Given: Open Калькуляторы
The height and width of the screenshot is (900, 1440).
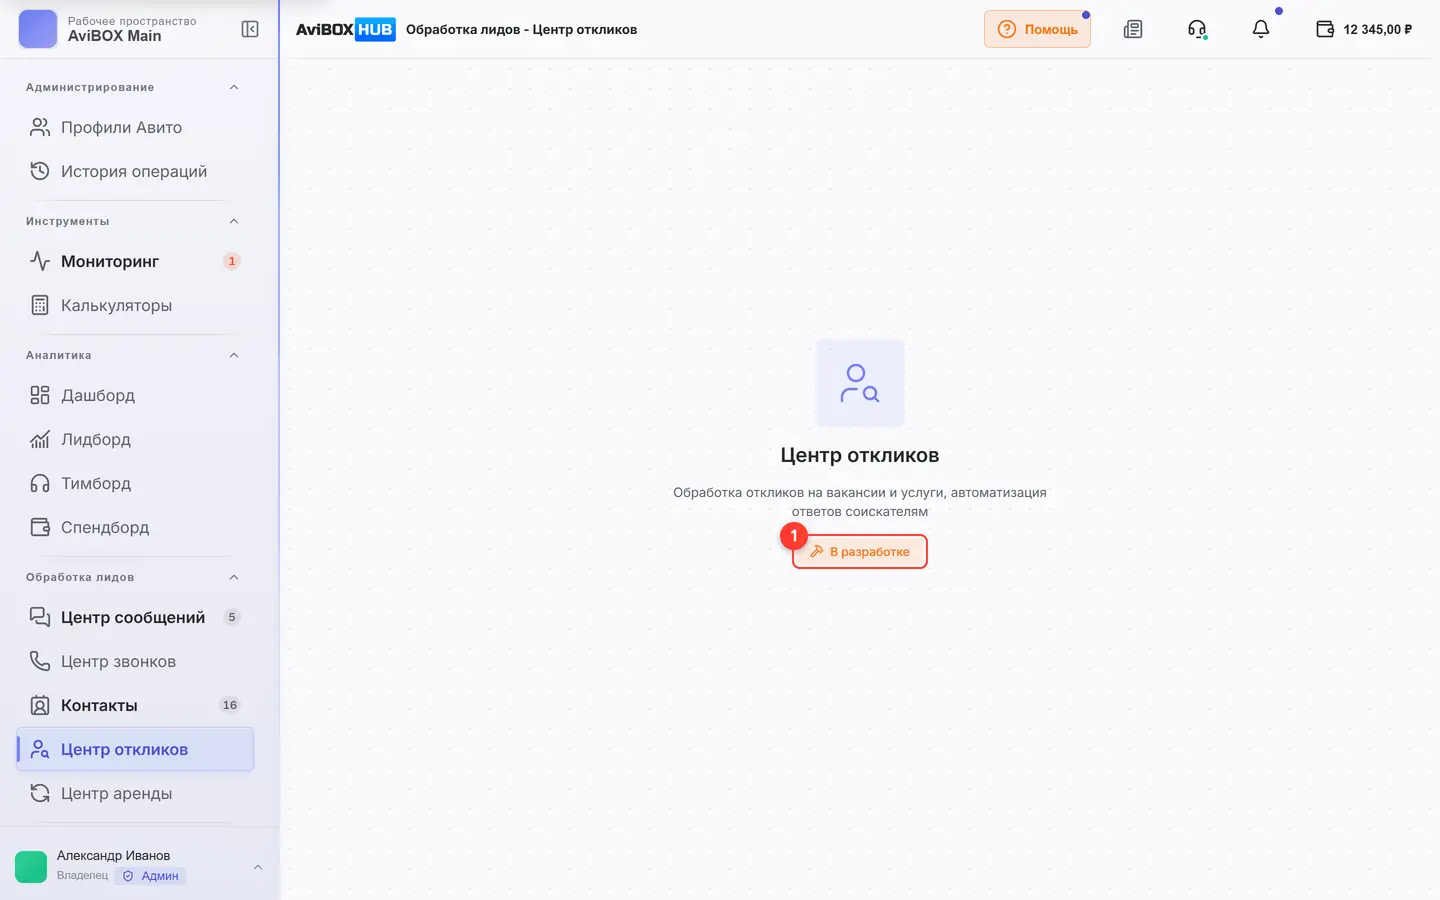Looking at the screenshot, I should click(135, 305).
